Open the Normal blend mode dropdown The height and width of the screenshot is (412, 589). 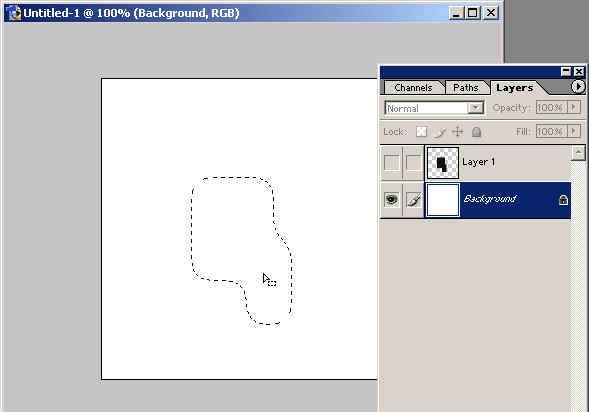coord(434,108)
